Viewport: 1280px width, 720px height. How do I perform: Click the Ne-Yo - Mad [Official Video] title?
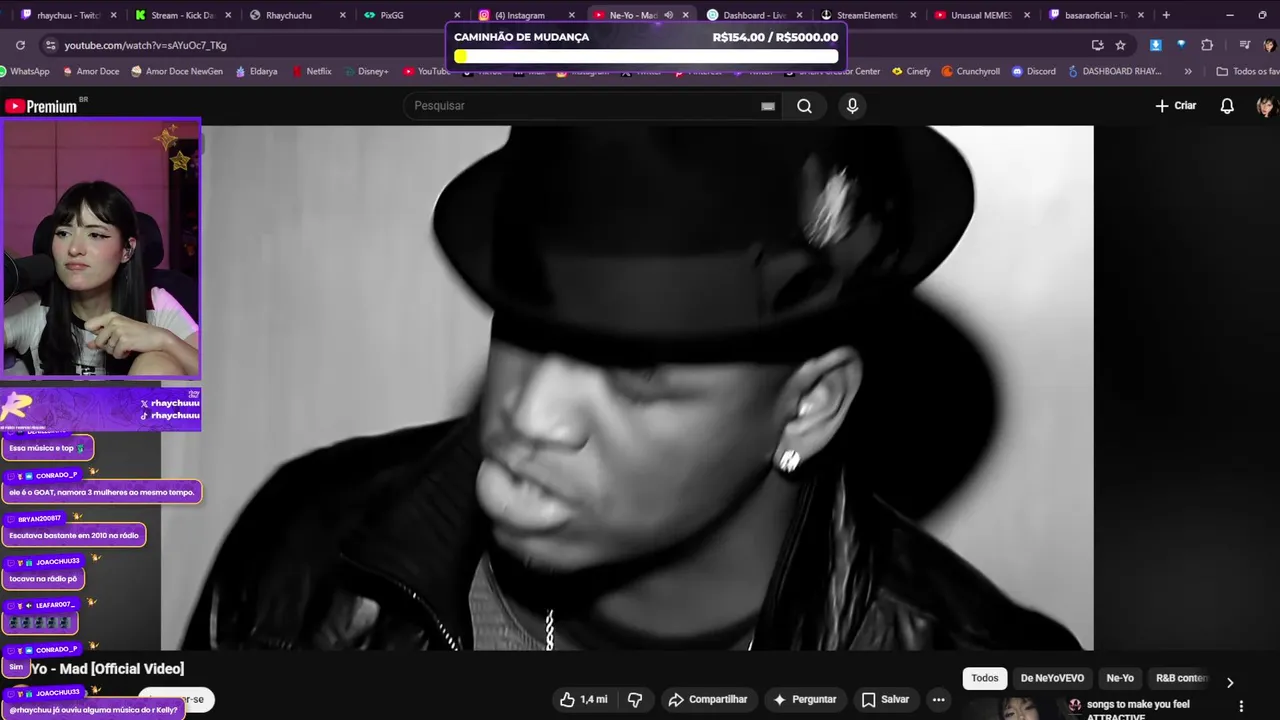coord(105,668)
